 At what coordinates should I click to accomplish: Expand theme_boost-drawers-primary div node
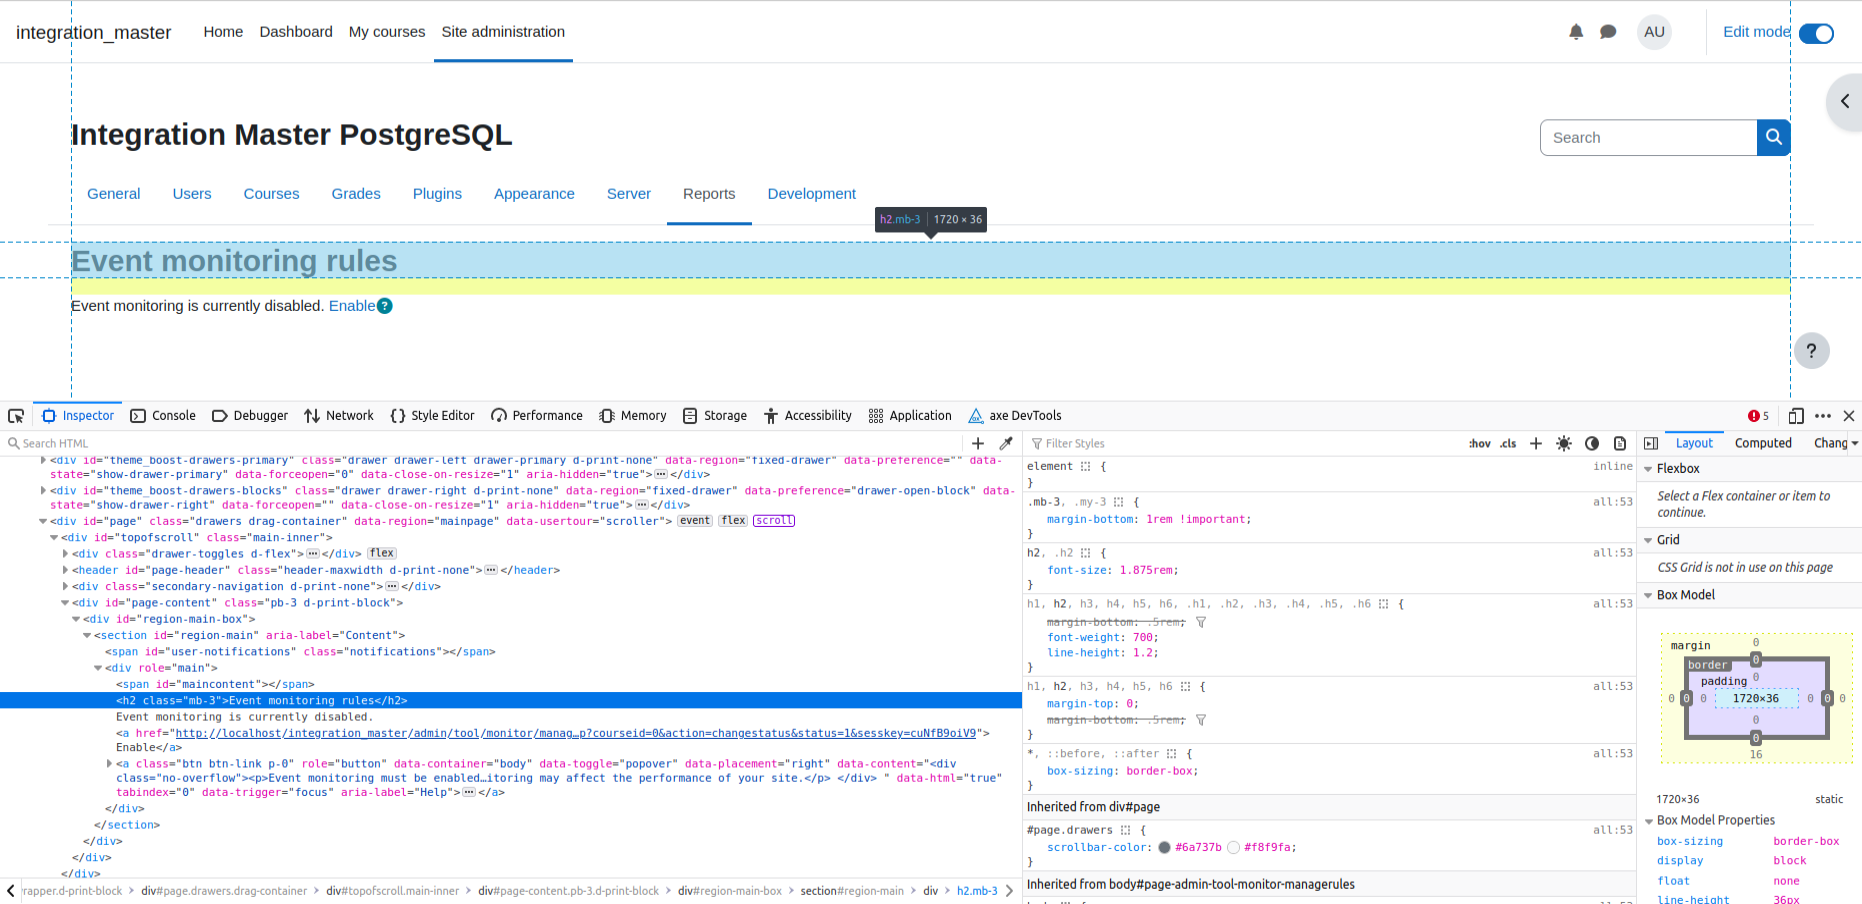(43, 460)
